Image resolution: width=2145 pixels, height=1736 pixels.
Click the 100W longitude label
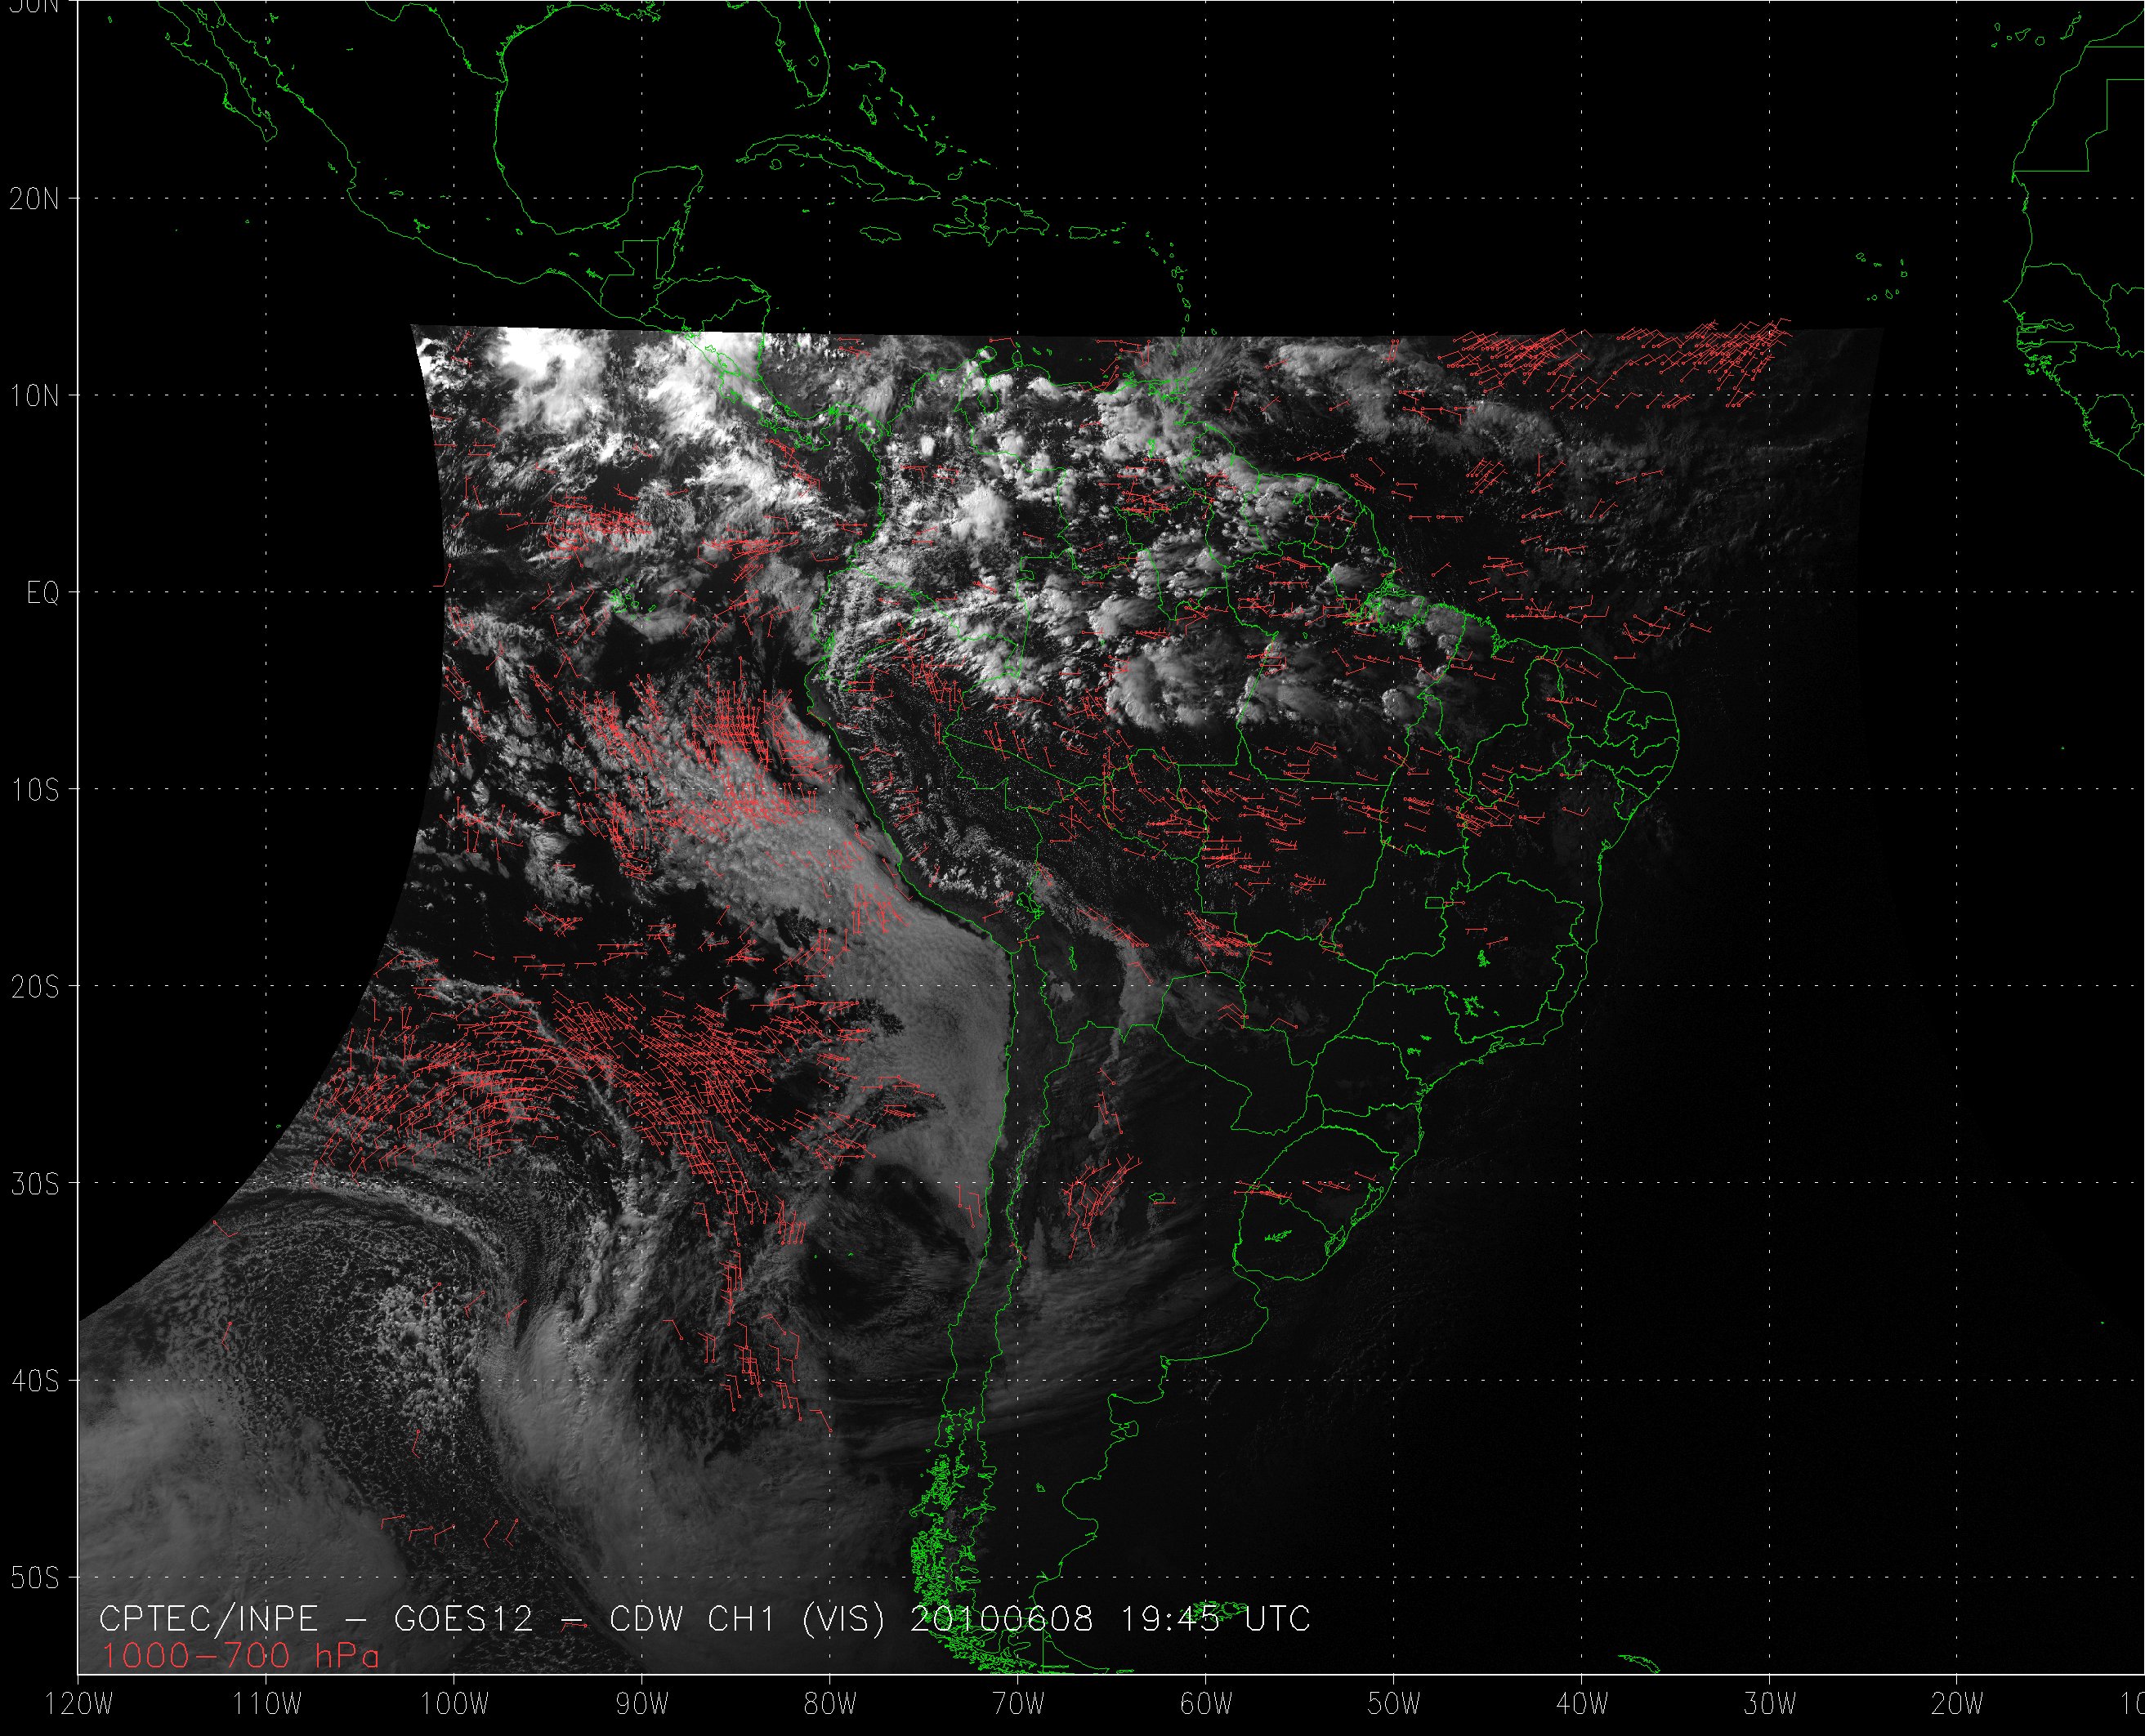455,1704
